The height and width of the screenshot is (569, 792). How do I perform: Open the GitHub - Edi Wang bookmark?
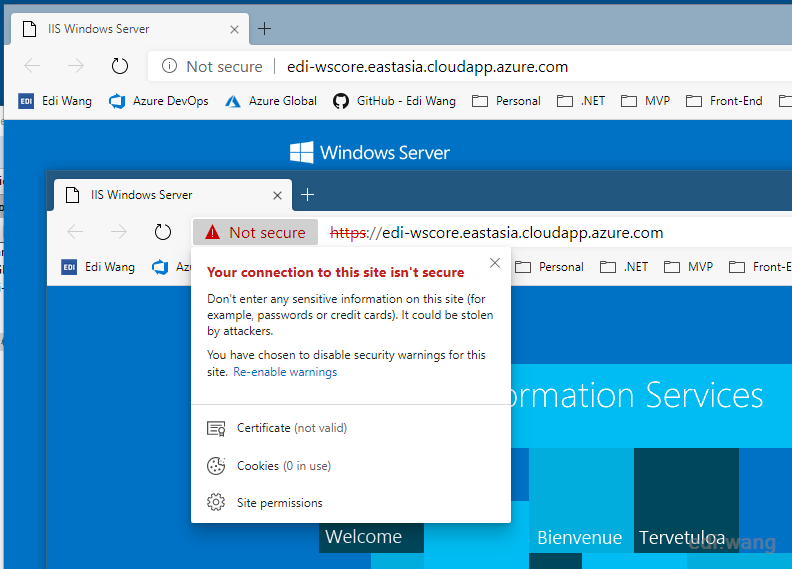click(x=394, y=101)
